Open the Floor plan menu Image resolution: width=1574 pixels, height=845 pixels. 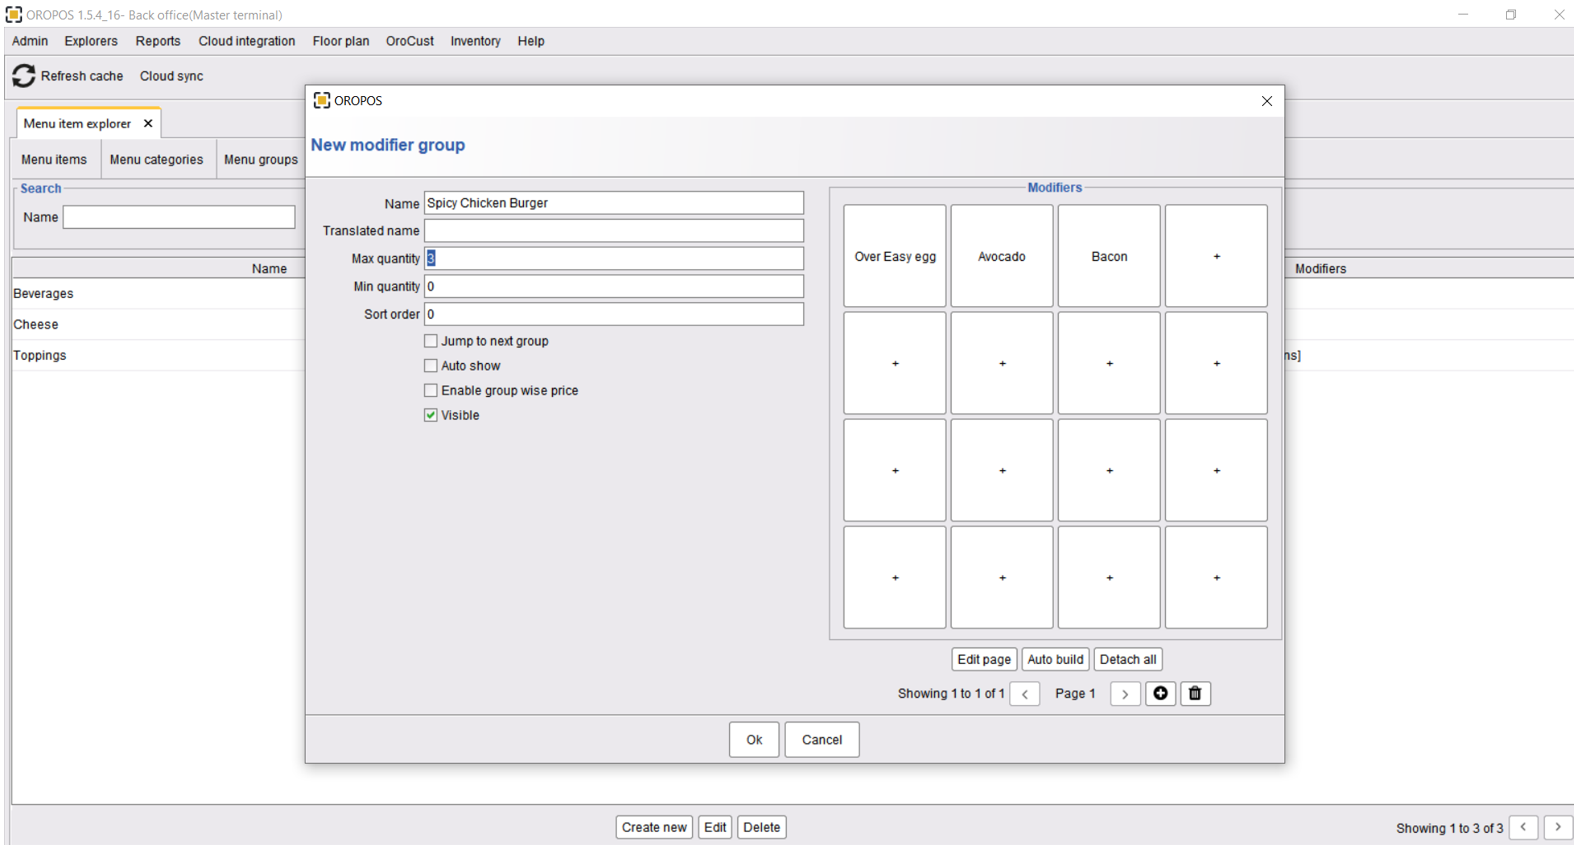pos(341,41)
